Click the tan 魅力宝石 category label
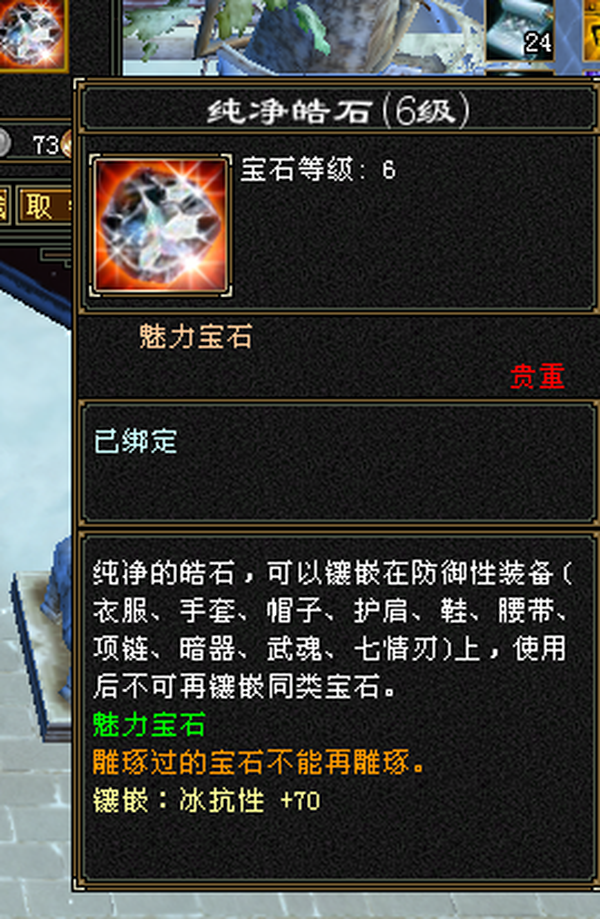This screenshot has width=600, height=919. [195, 337]
